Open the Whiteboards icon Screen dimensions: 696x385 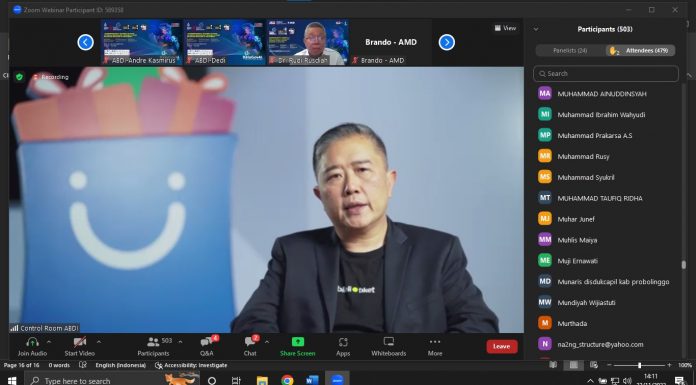[x=388, y=341]
